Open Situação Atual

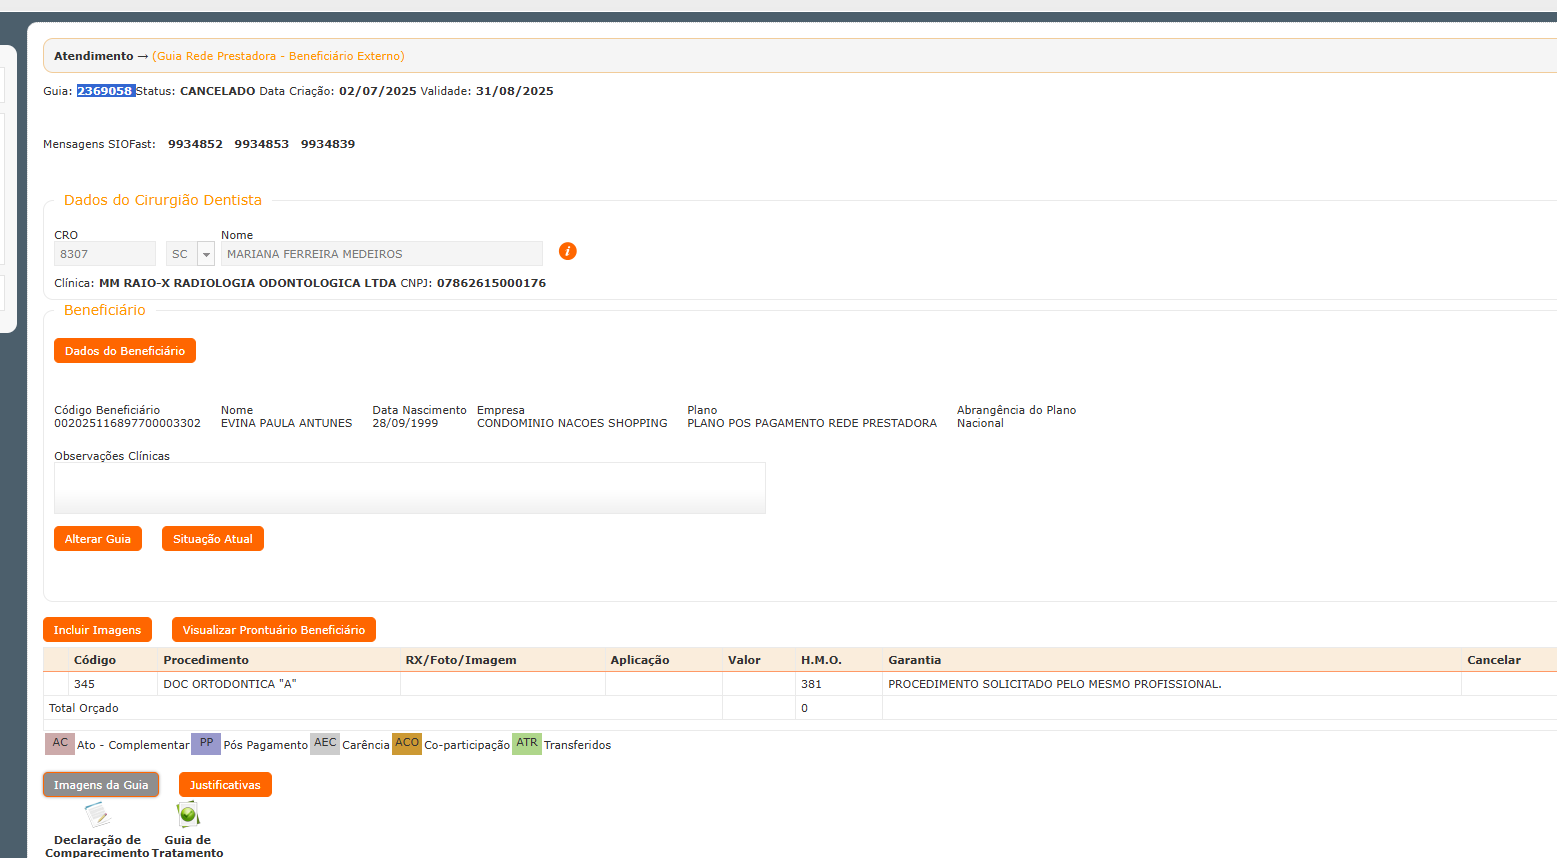(x=212, y=539)
